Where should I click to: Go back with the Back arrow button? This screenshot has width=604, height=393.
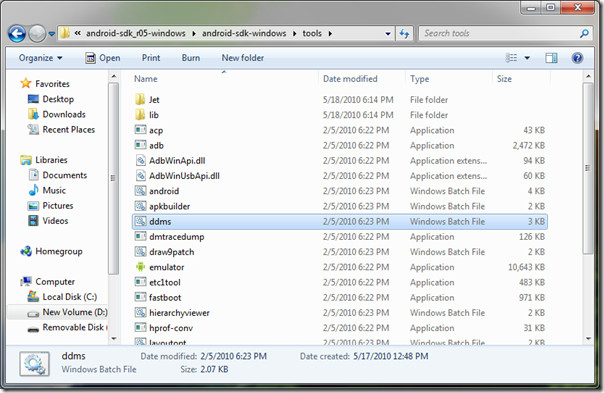(x=17, y=34)
